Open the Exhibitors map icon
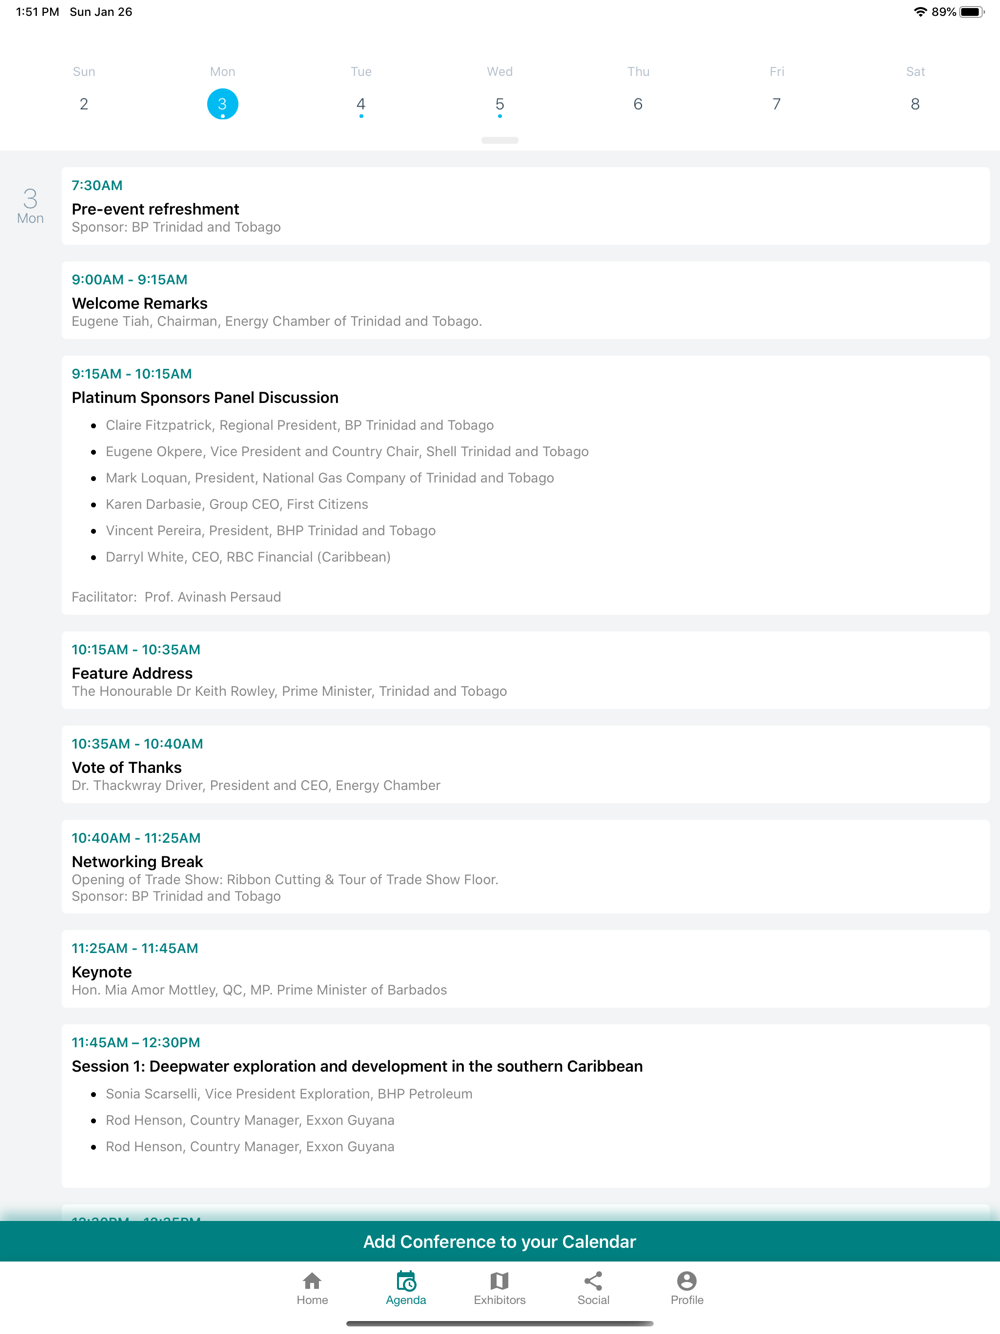The width and height of the screenshot is (1000, 1334). (499, 1281)
